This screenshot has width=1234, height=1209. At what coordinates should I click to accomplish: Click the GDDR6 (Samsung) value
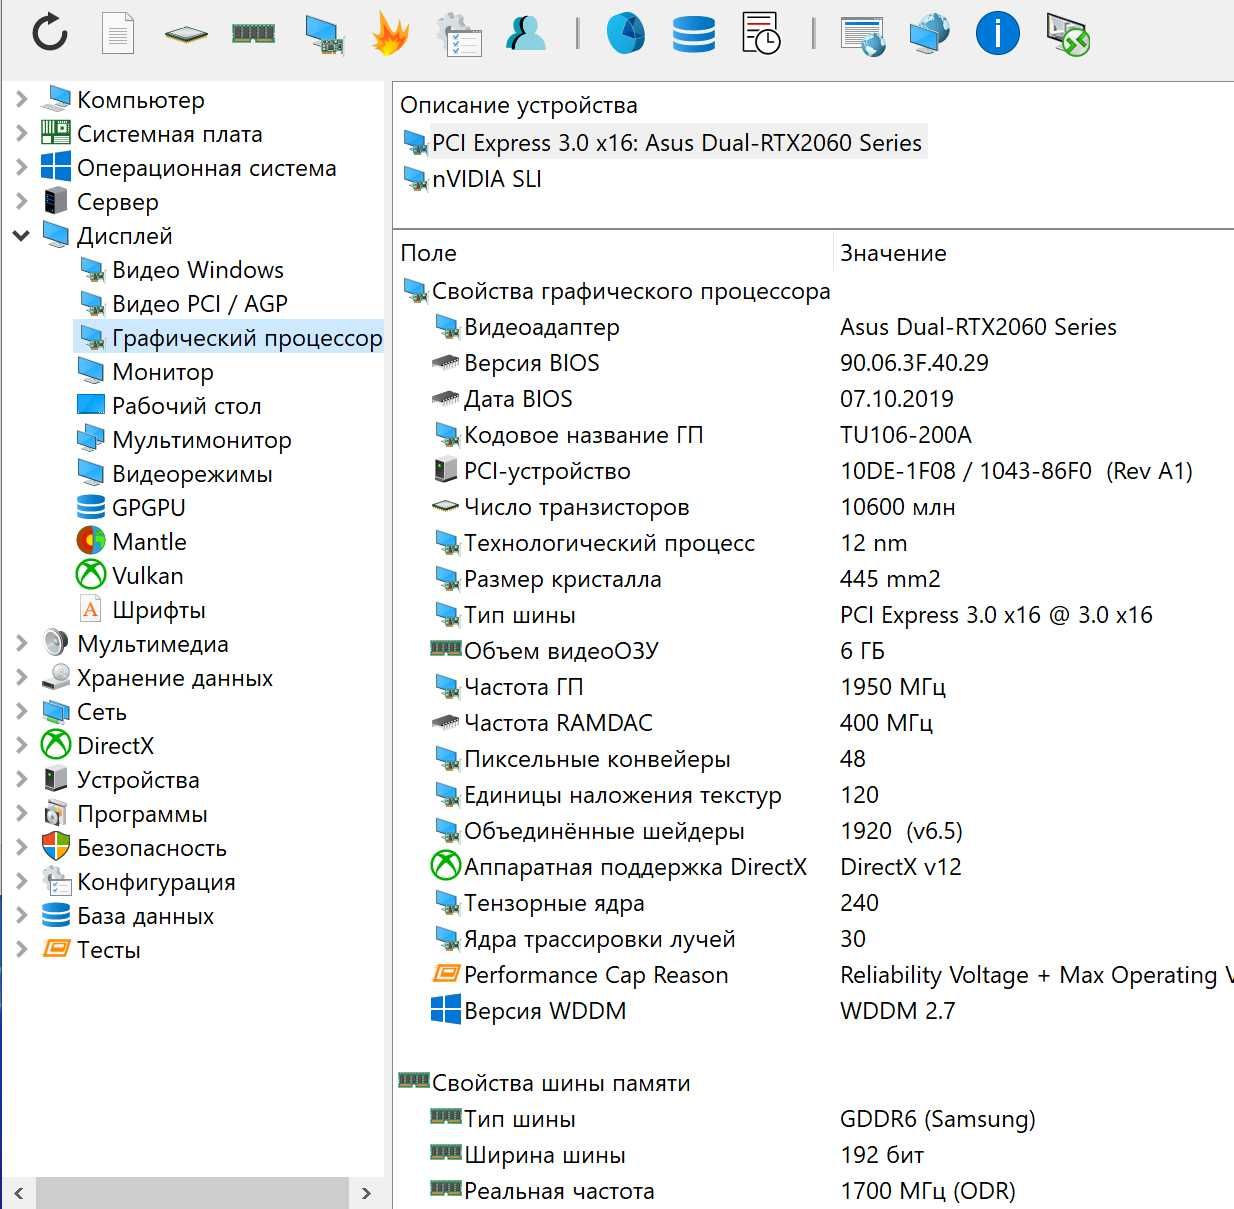[938, 1119]
